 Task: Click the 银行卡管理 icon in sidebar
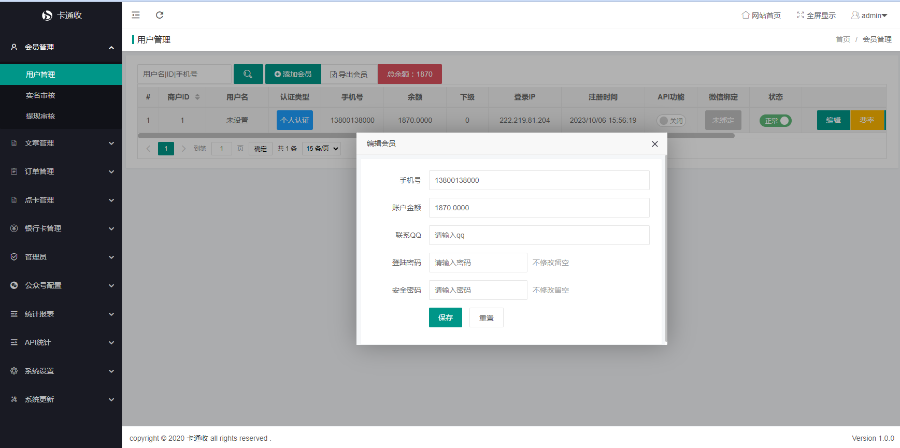(x=14, y=228)
